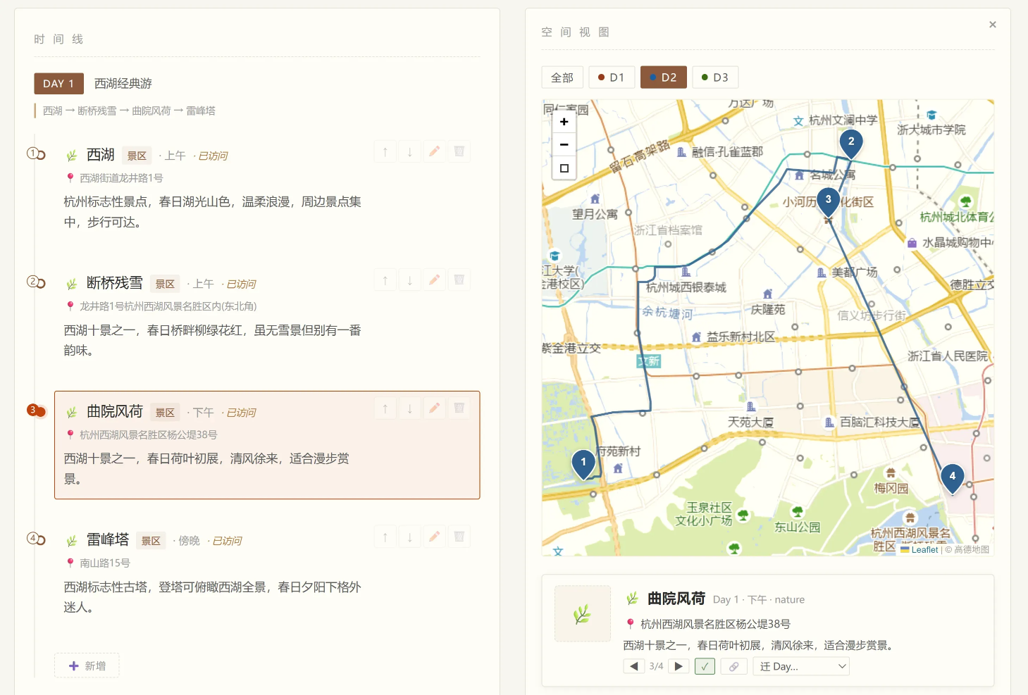Filter map to D1
1028x695 pixels.
click(611, 77)
